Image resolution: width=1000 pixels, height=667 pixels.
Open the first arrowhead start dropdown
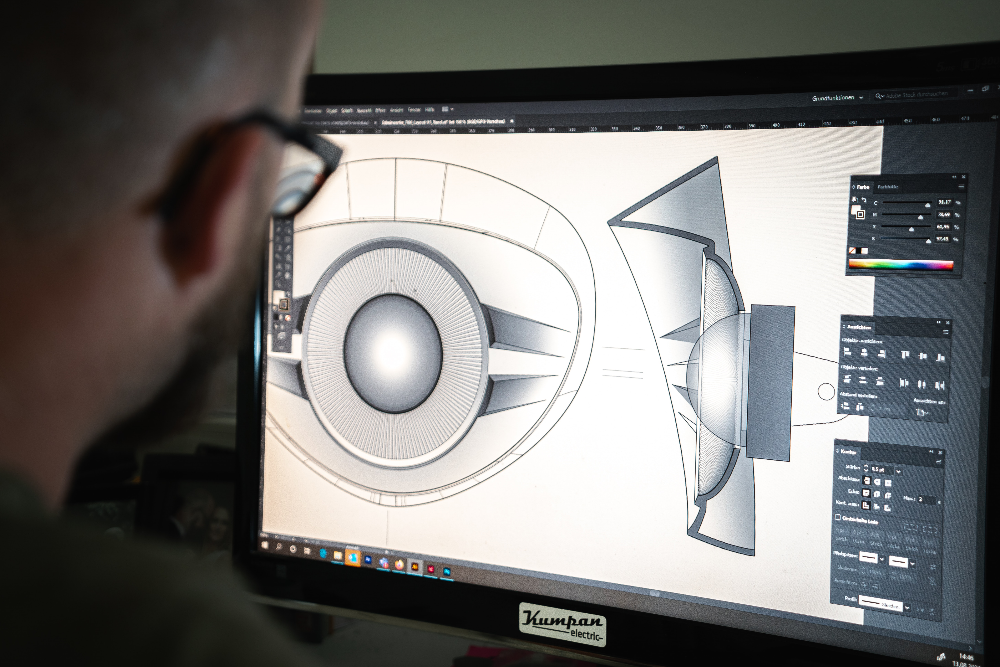point(880,557)
